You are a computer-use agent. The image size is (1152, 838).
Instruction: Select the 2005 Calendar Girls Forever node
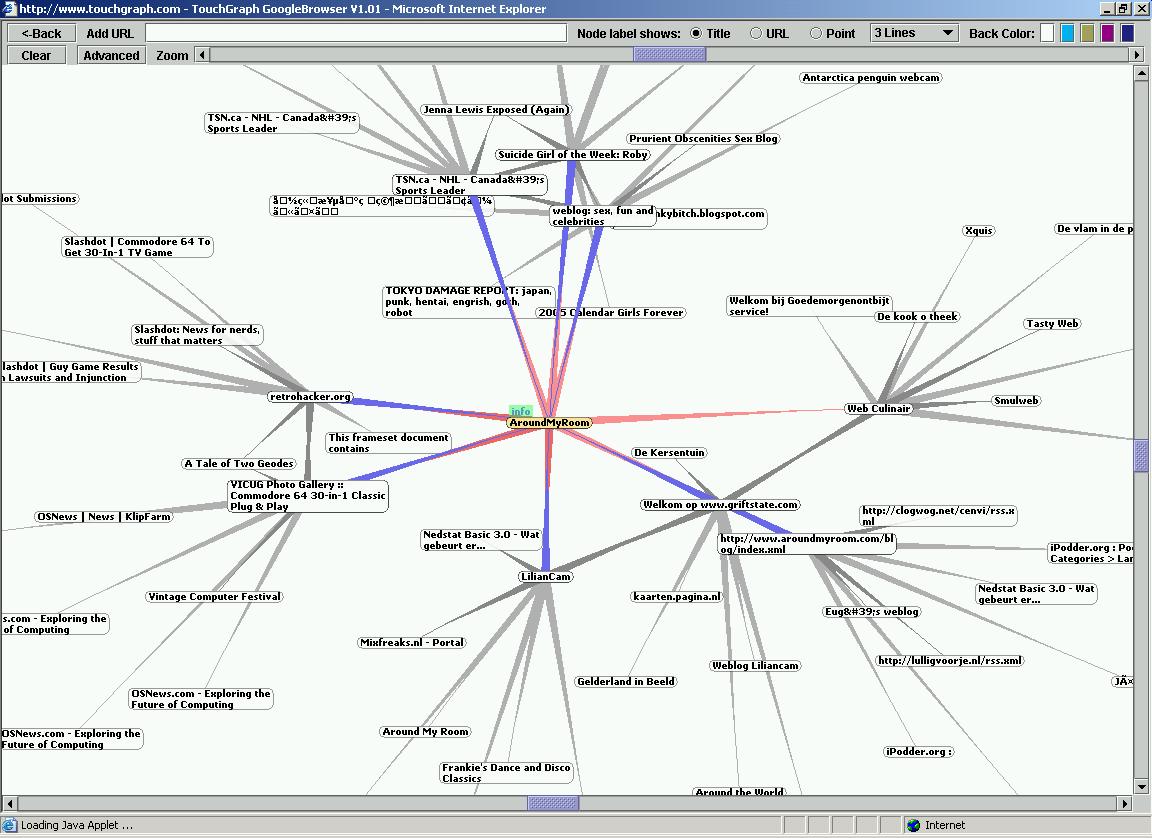611,312
